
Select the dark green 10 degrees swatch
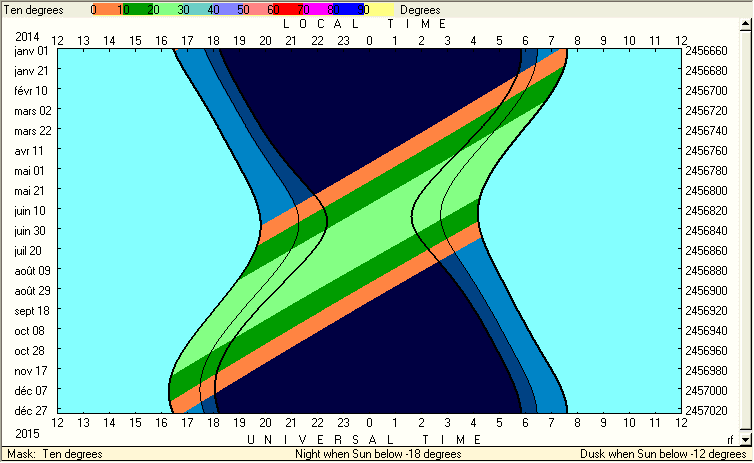tap(138, 10)
